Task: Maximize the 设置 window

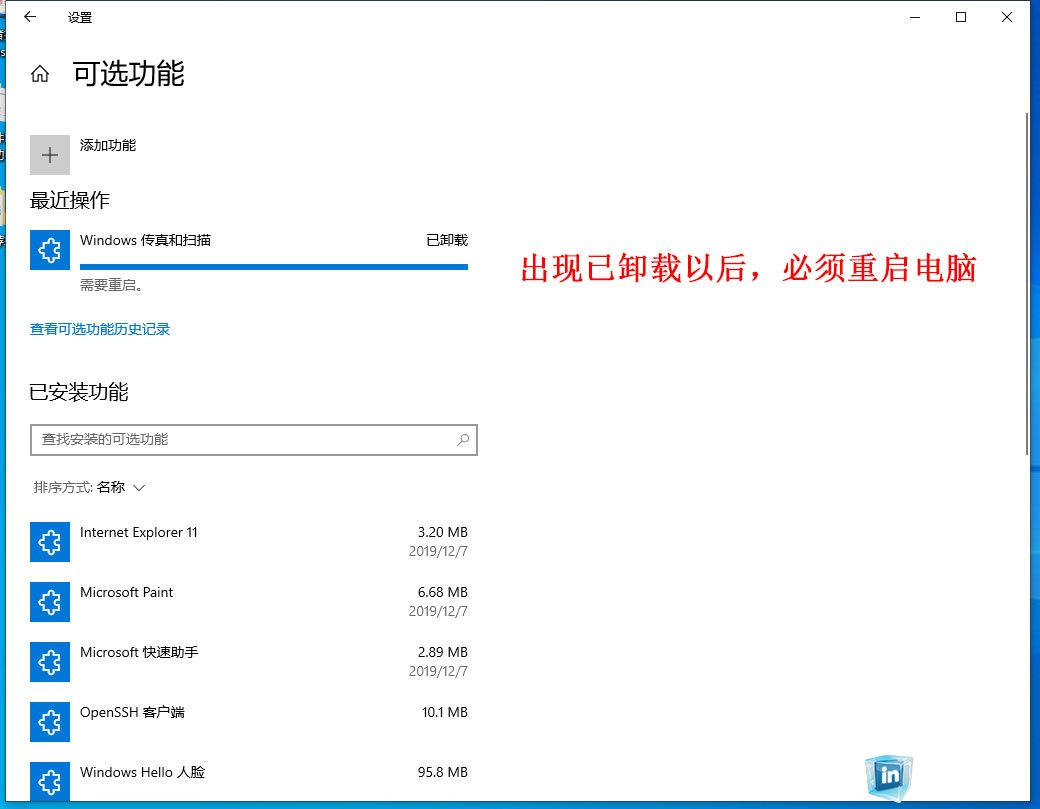Action: (x=960, y=17)
